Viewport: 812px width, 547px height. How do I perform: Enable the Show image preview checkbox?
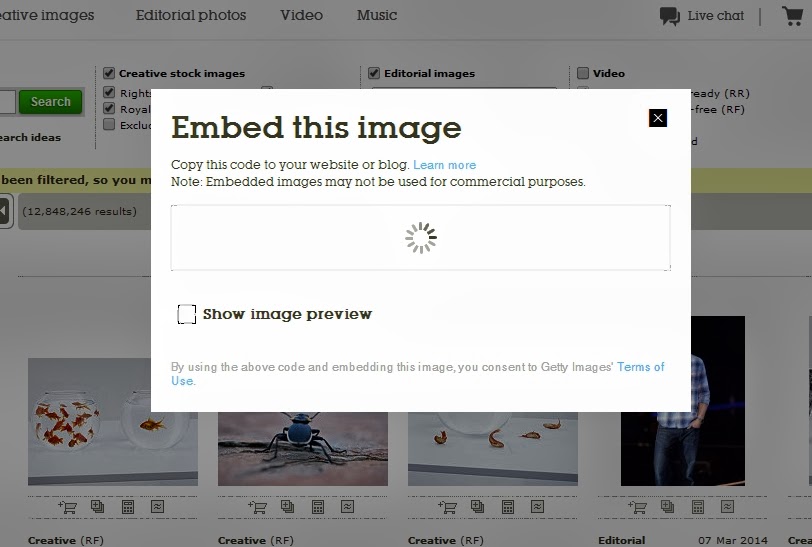pos(187,315)
